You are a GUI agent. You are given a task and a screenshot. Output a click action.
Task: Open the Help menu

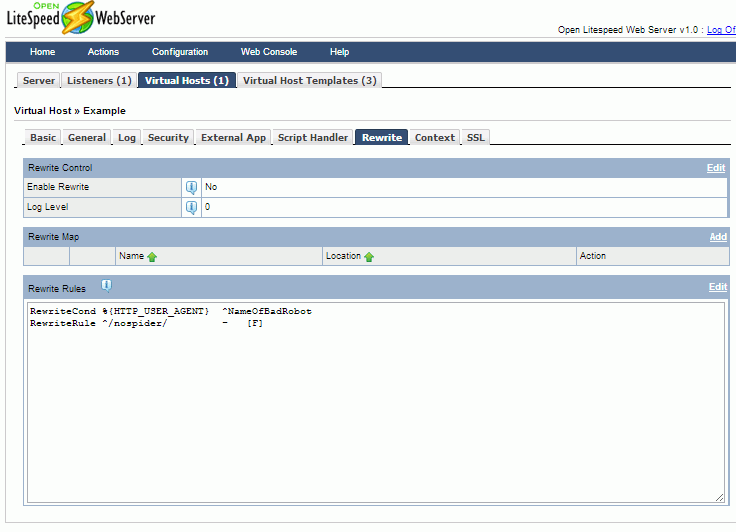(340, 52)
